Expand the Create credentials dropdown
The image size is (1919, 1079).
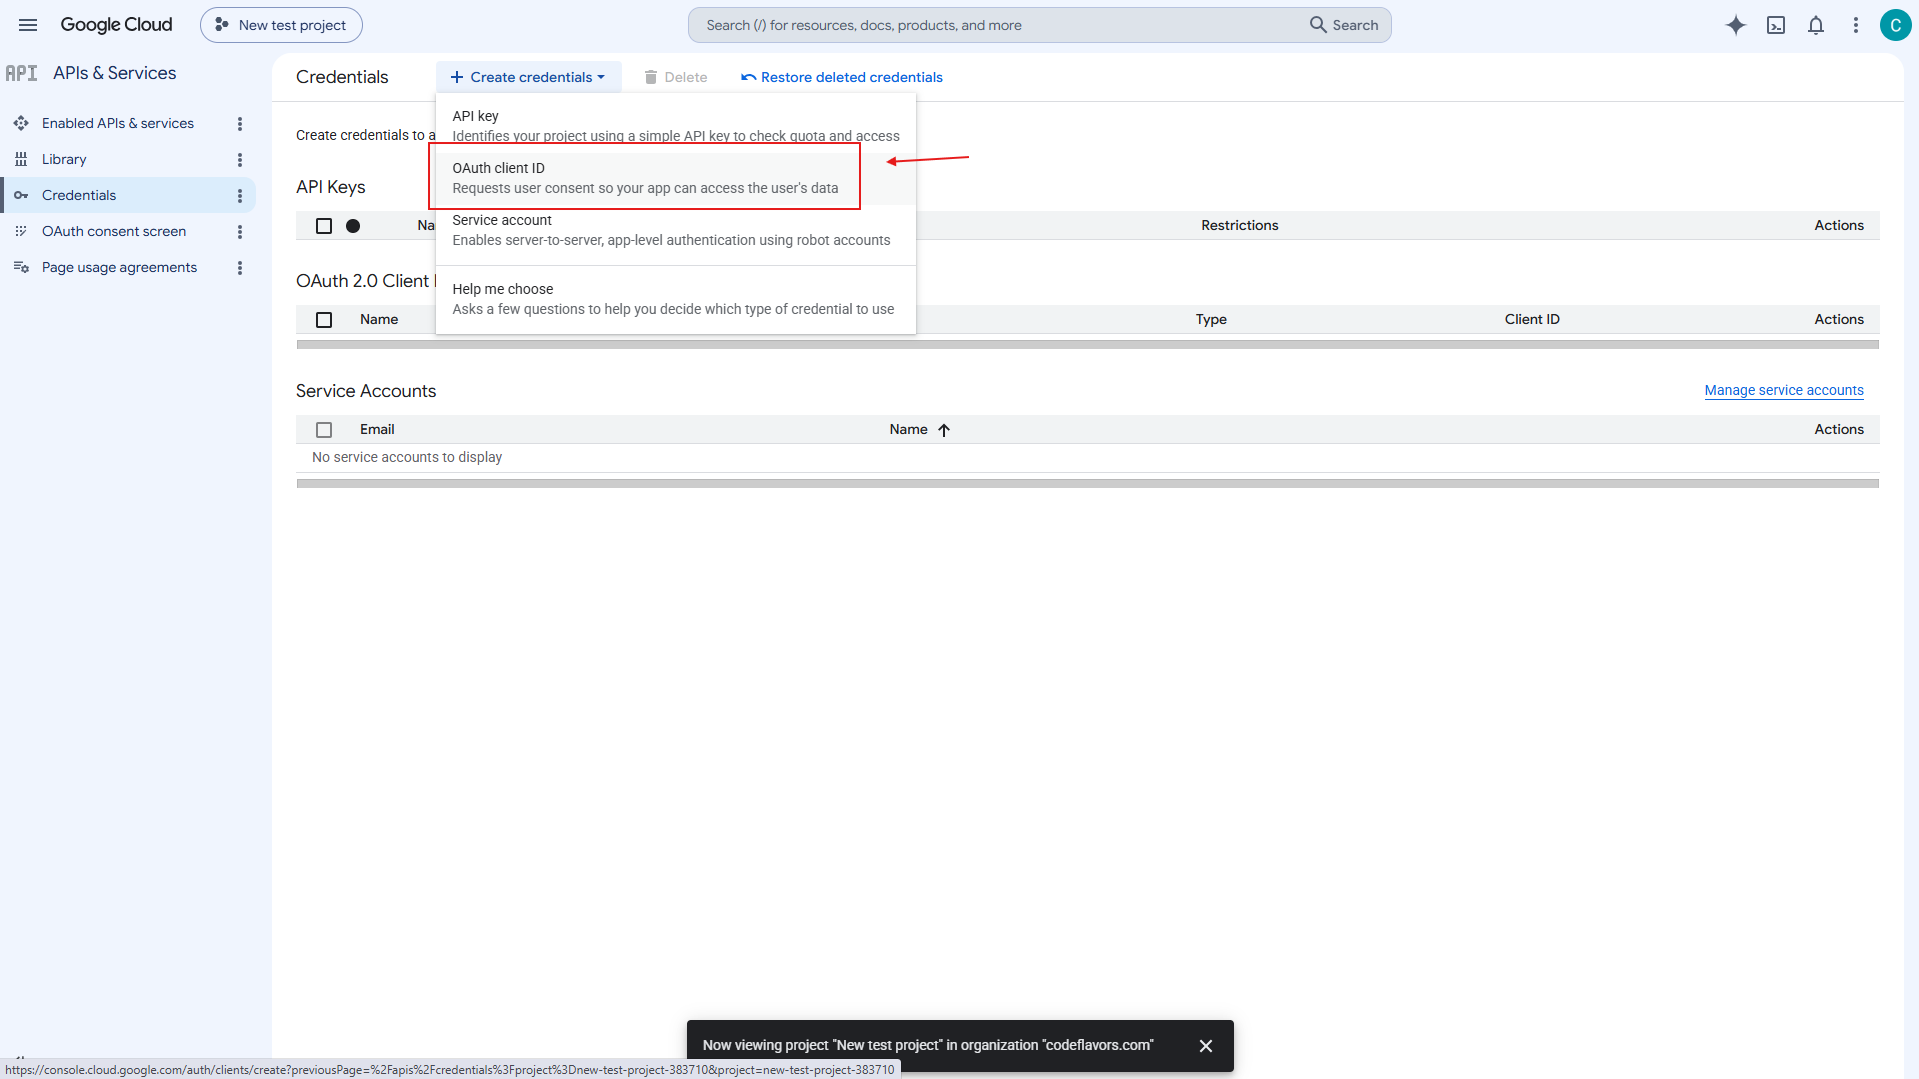click(x=528, y=77)
